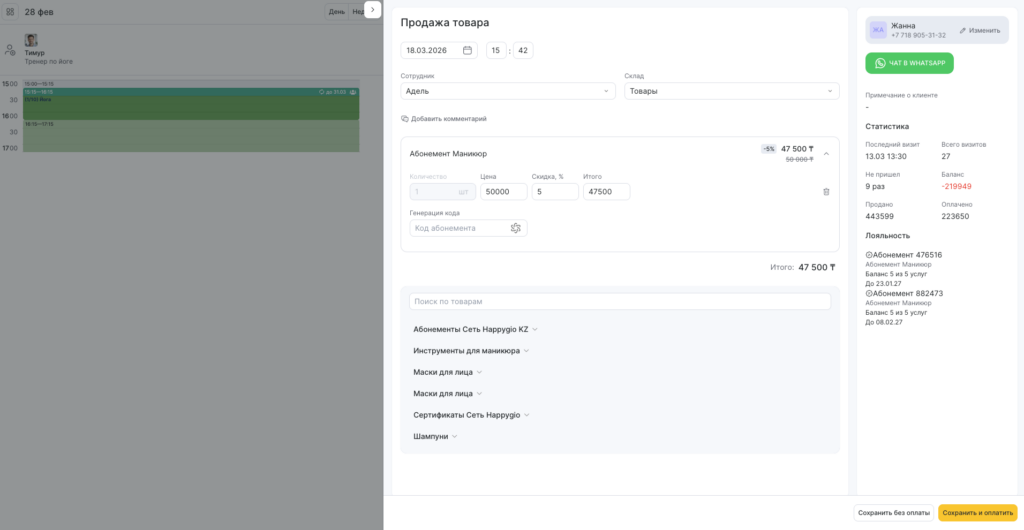The height and width of the screenshot is (530, 1024).
Task: Open the Склад dropdown showing Товары
Action: pos(731,91)
